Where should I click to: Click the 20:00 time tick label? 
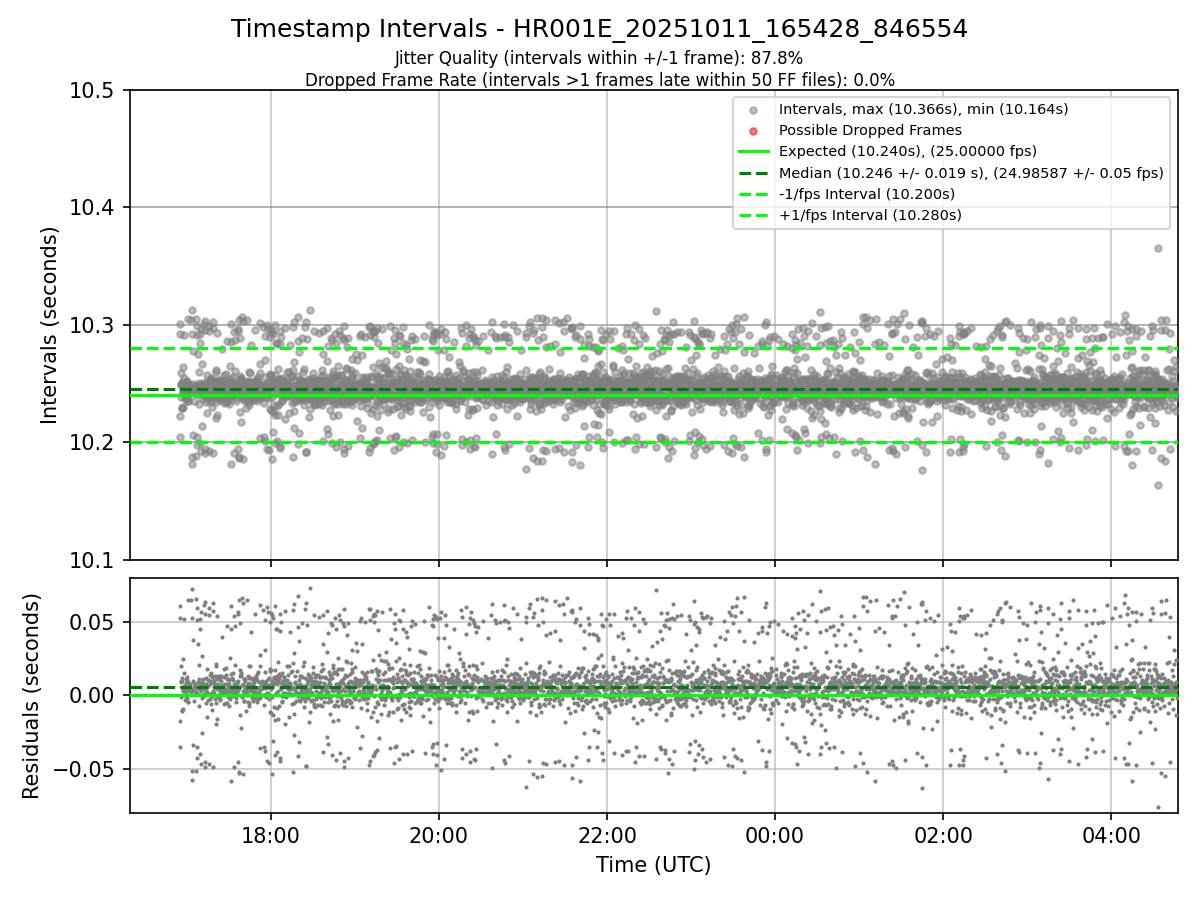click(x=438, y=834)
